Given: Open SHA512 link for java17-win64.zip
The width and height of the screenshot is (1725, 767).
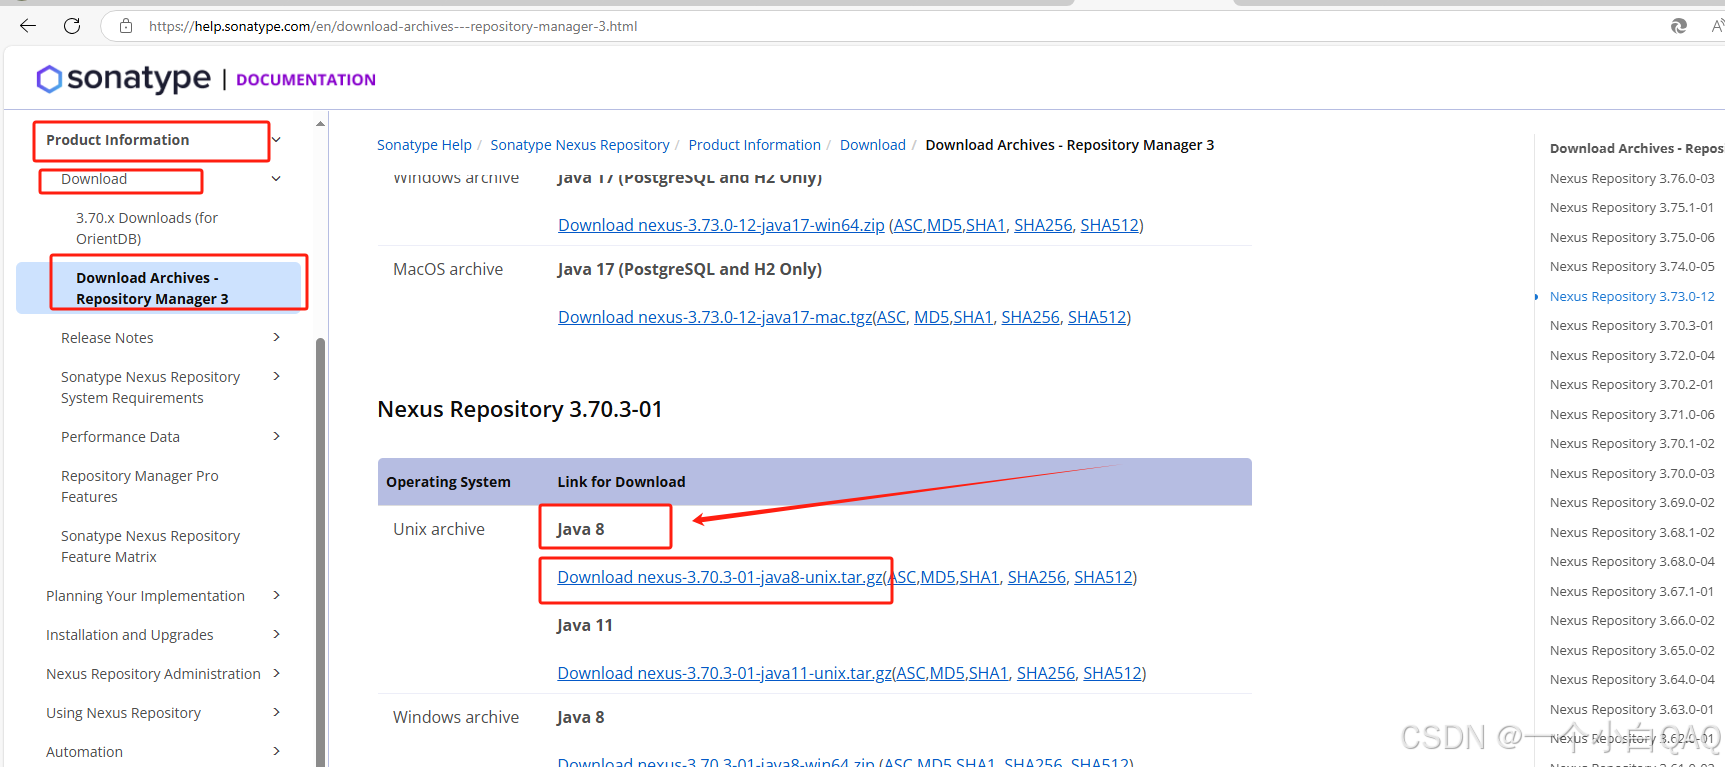Looking at the screenshot, I should [1110, 225].
